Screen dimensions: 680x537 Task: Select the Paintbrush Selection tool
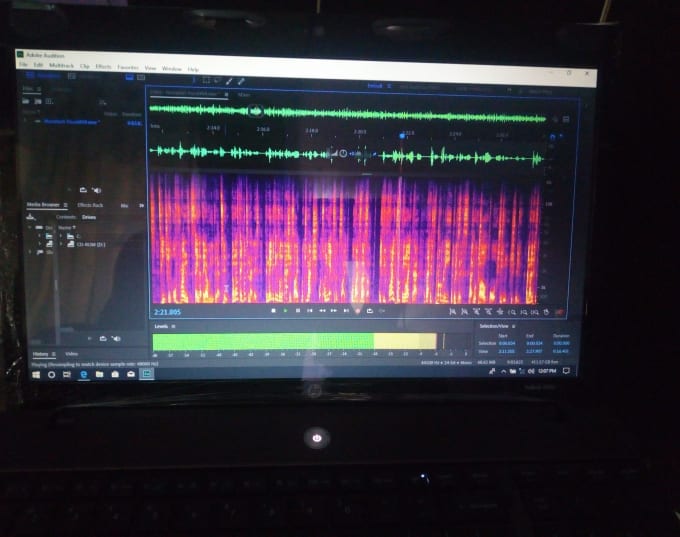229,81
